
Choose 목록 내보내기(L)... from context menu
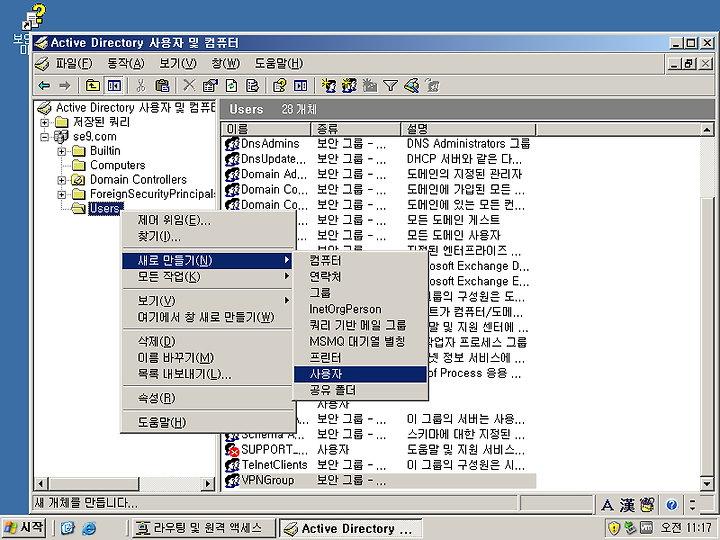pyautogui.click(x=207, y=374)
